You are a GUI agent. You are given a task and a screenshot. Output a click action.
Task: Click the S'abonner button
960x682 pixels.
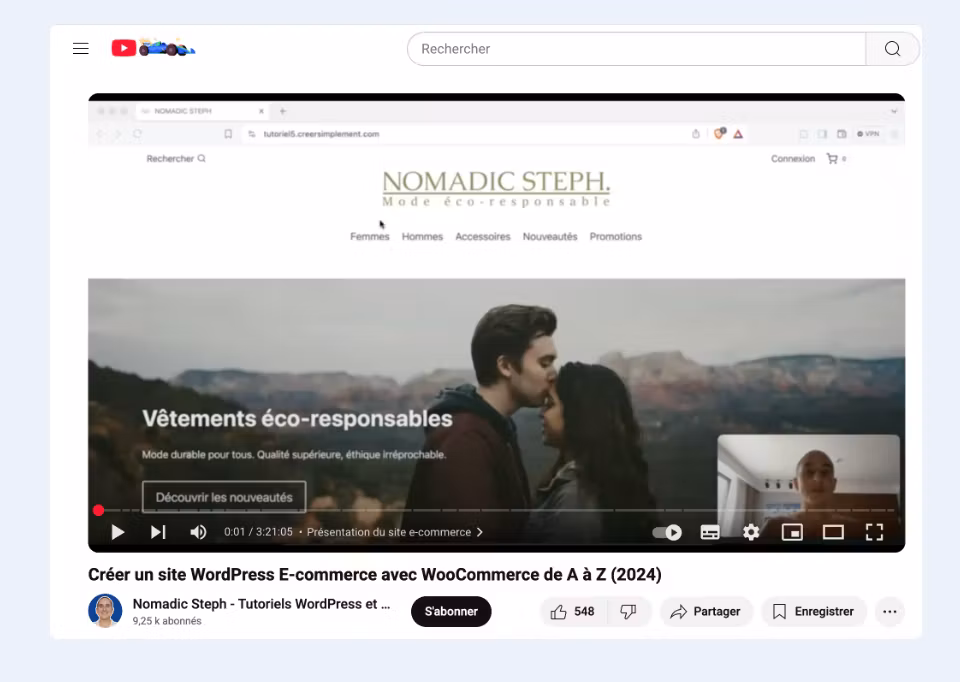[x=451, y=612]
